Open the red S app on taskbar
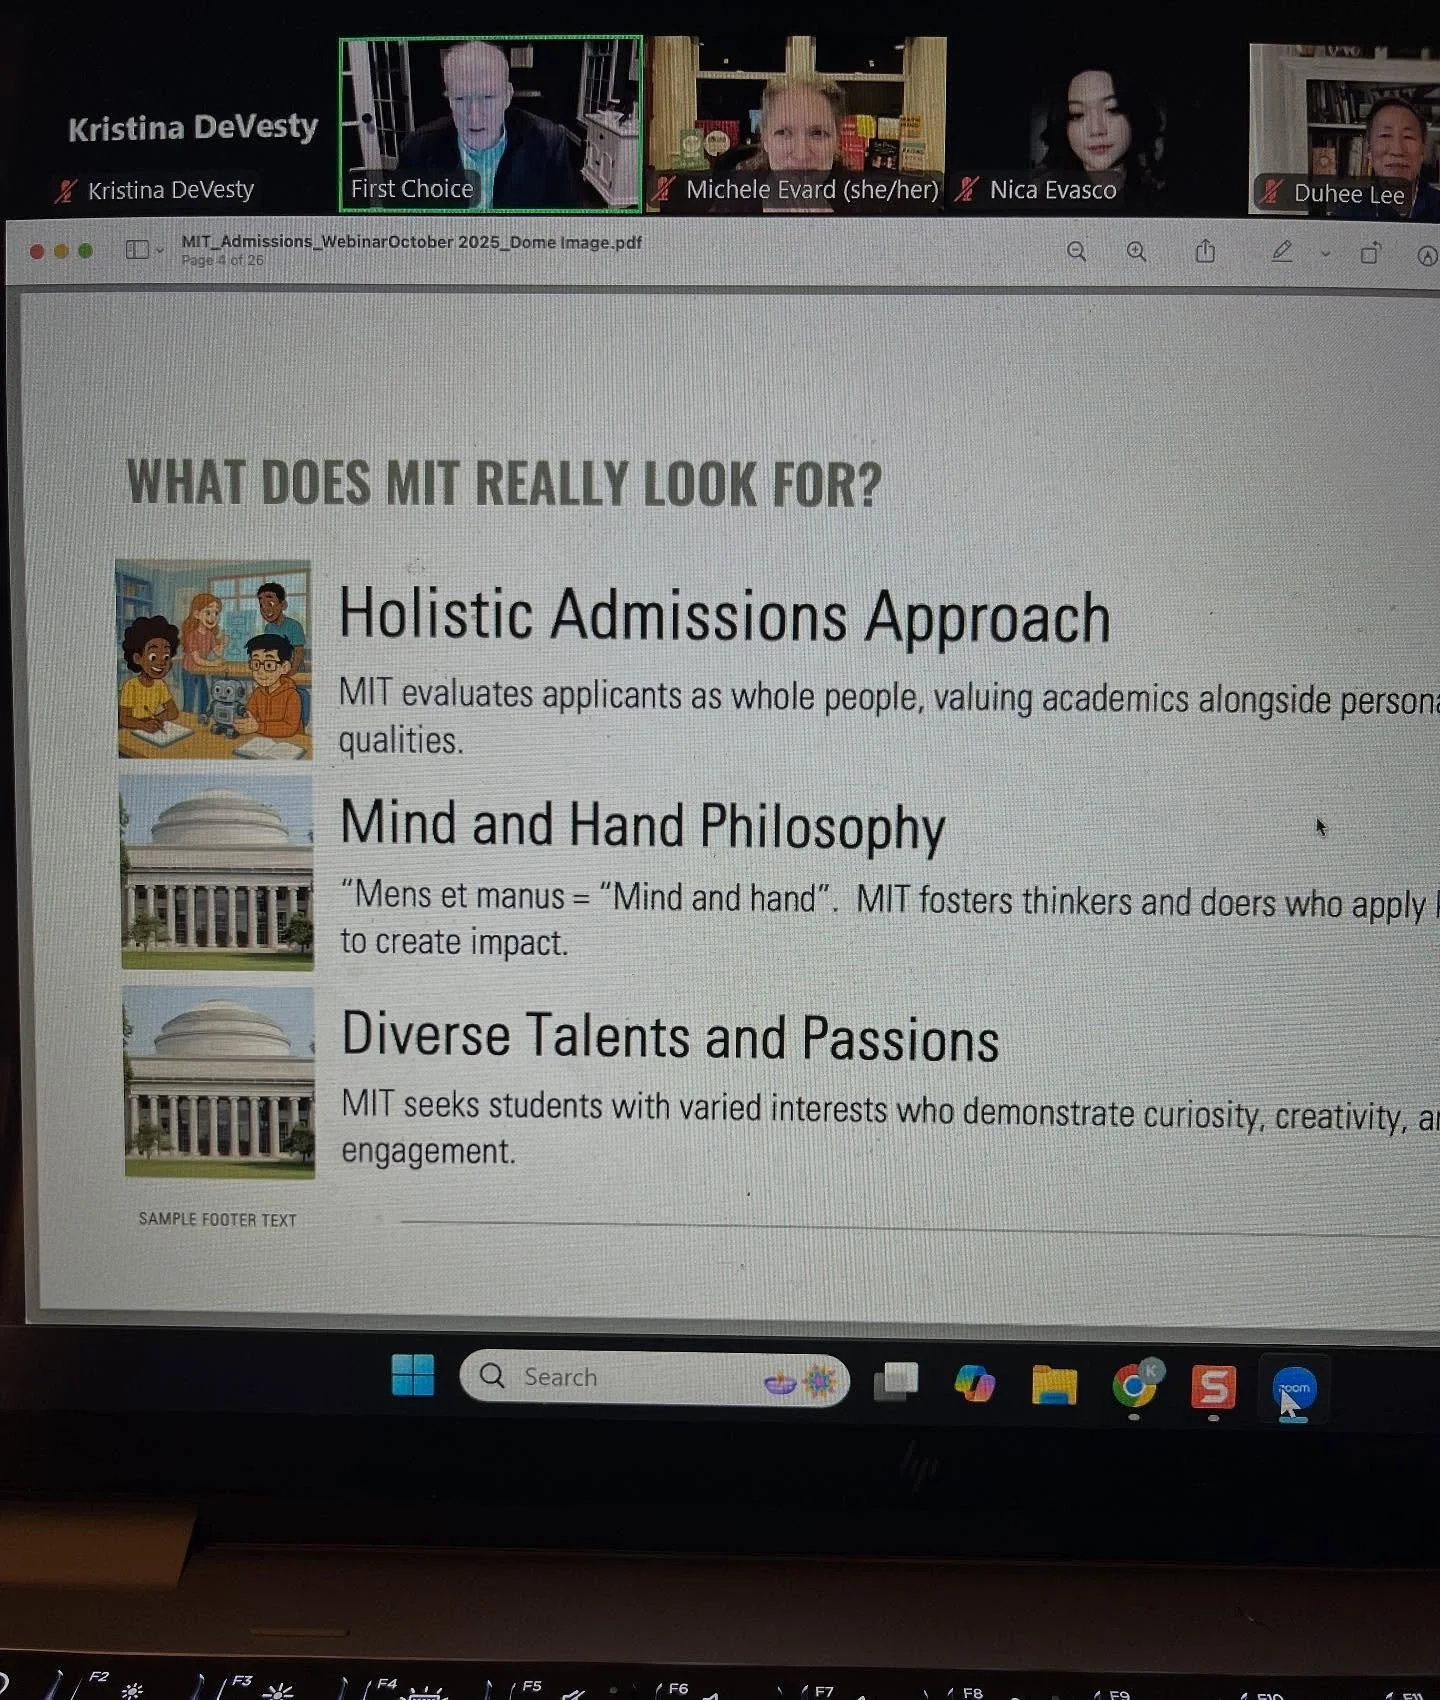Image resolution: width=1440 pixels, height=1700 pixels. tap(1213, 1388)
